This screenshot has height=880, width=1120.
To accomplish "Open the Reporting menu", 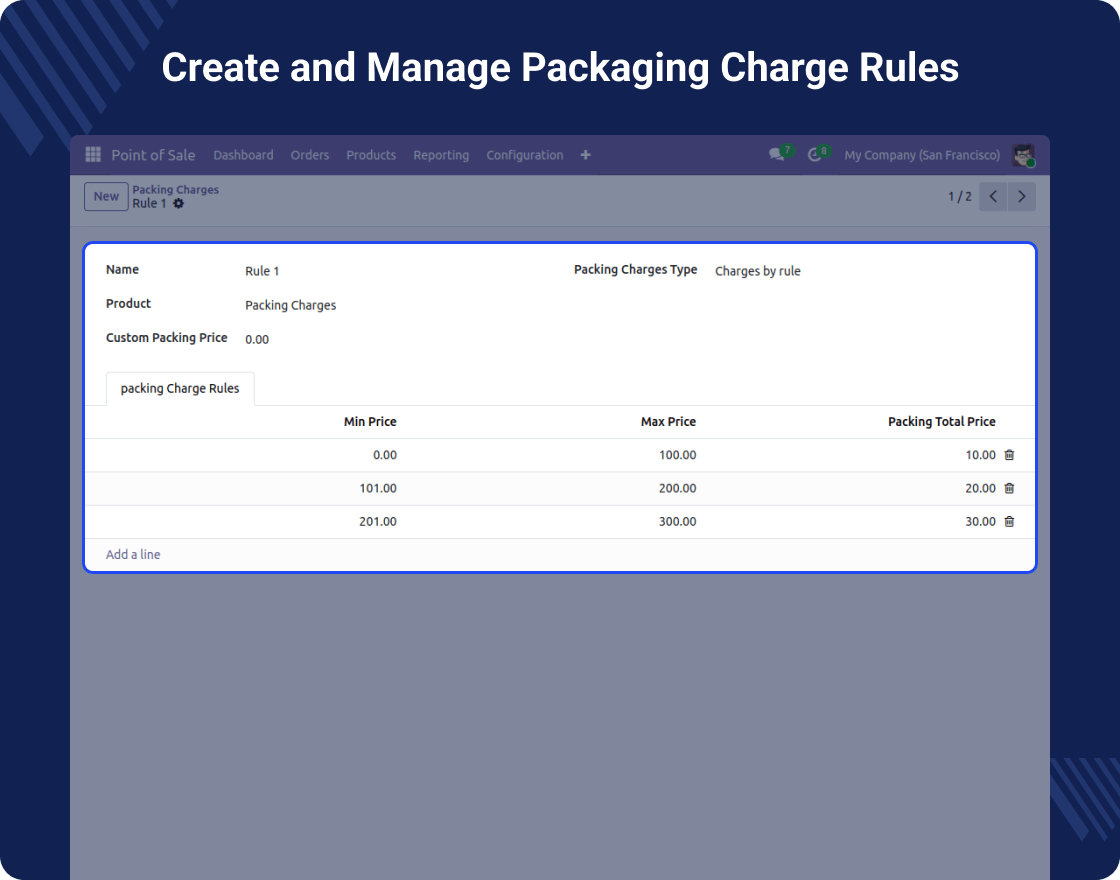I will click(x=441, y=155).
